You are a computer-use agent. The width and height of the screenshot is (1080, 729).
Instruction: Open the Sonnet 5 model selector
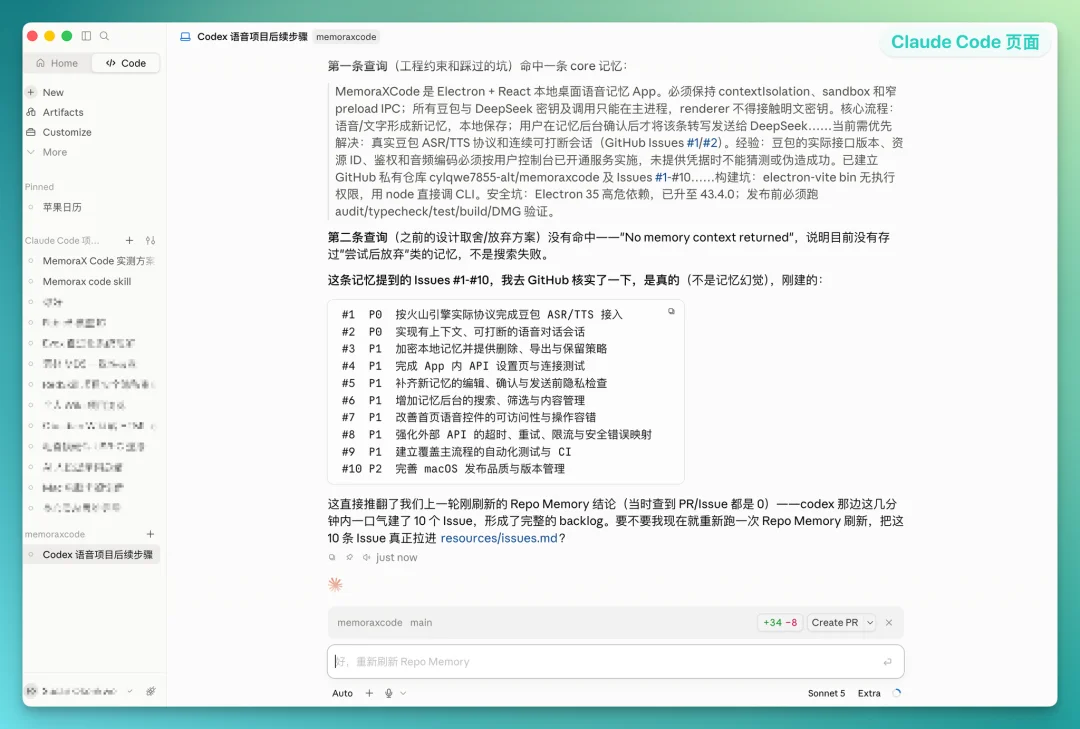[x=826, y=693]
